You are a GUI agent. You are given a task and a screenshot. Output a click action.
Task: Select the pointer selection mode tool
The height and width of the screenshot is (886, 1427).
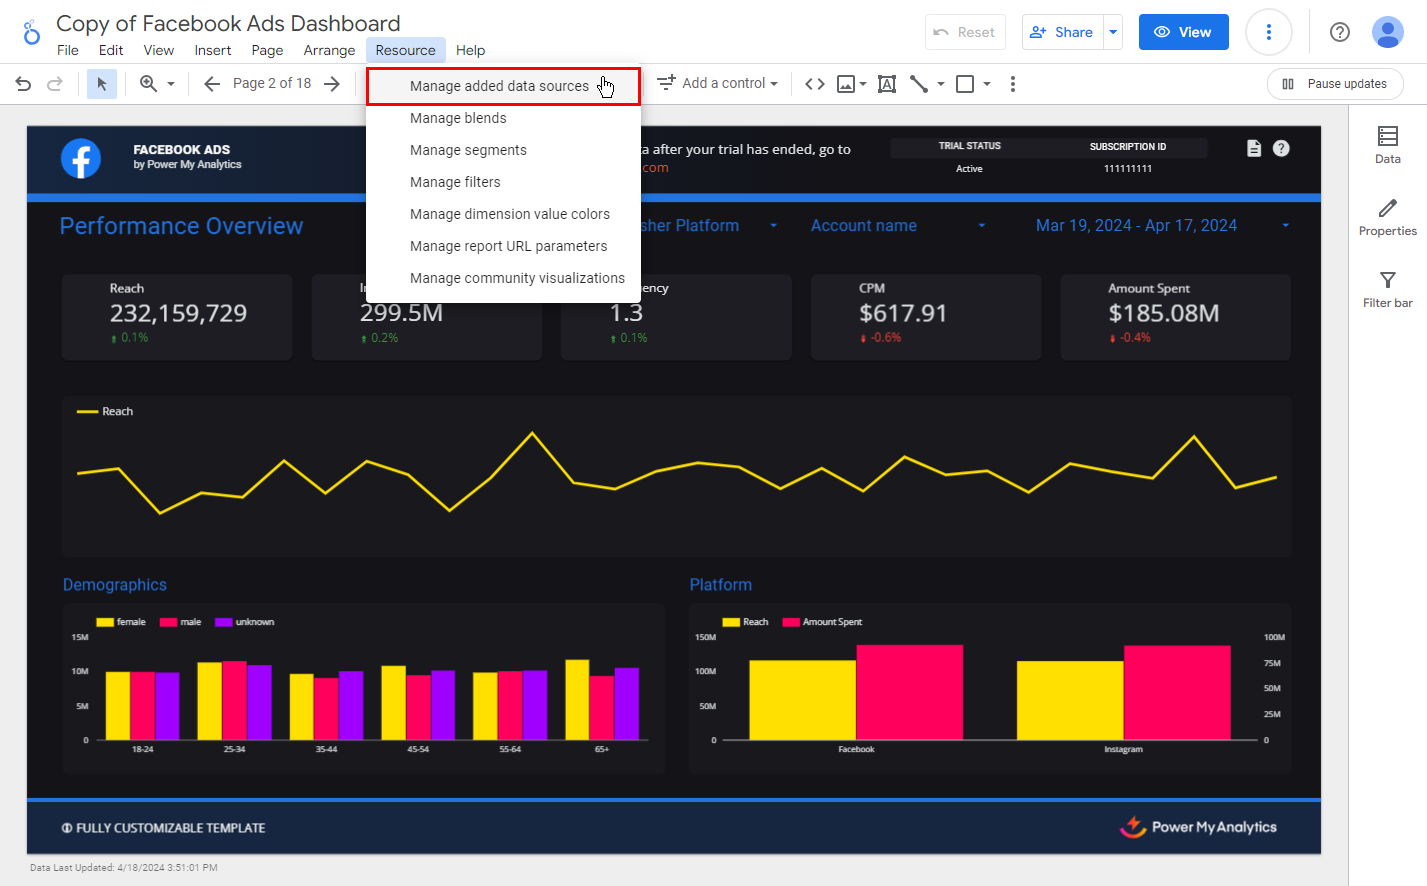point(101,84)
